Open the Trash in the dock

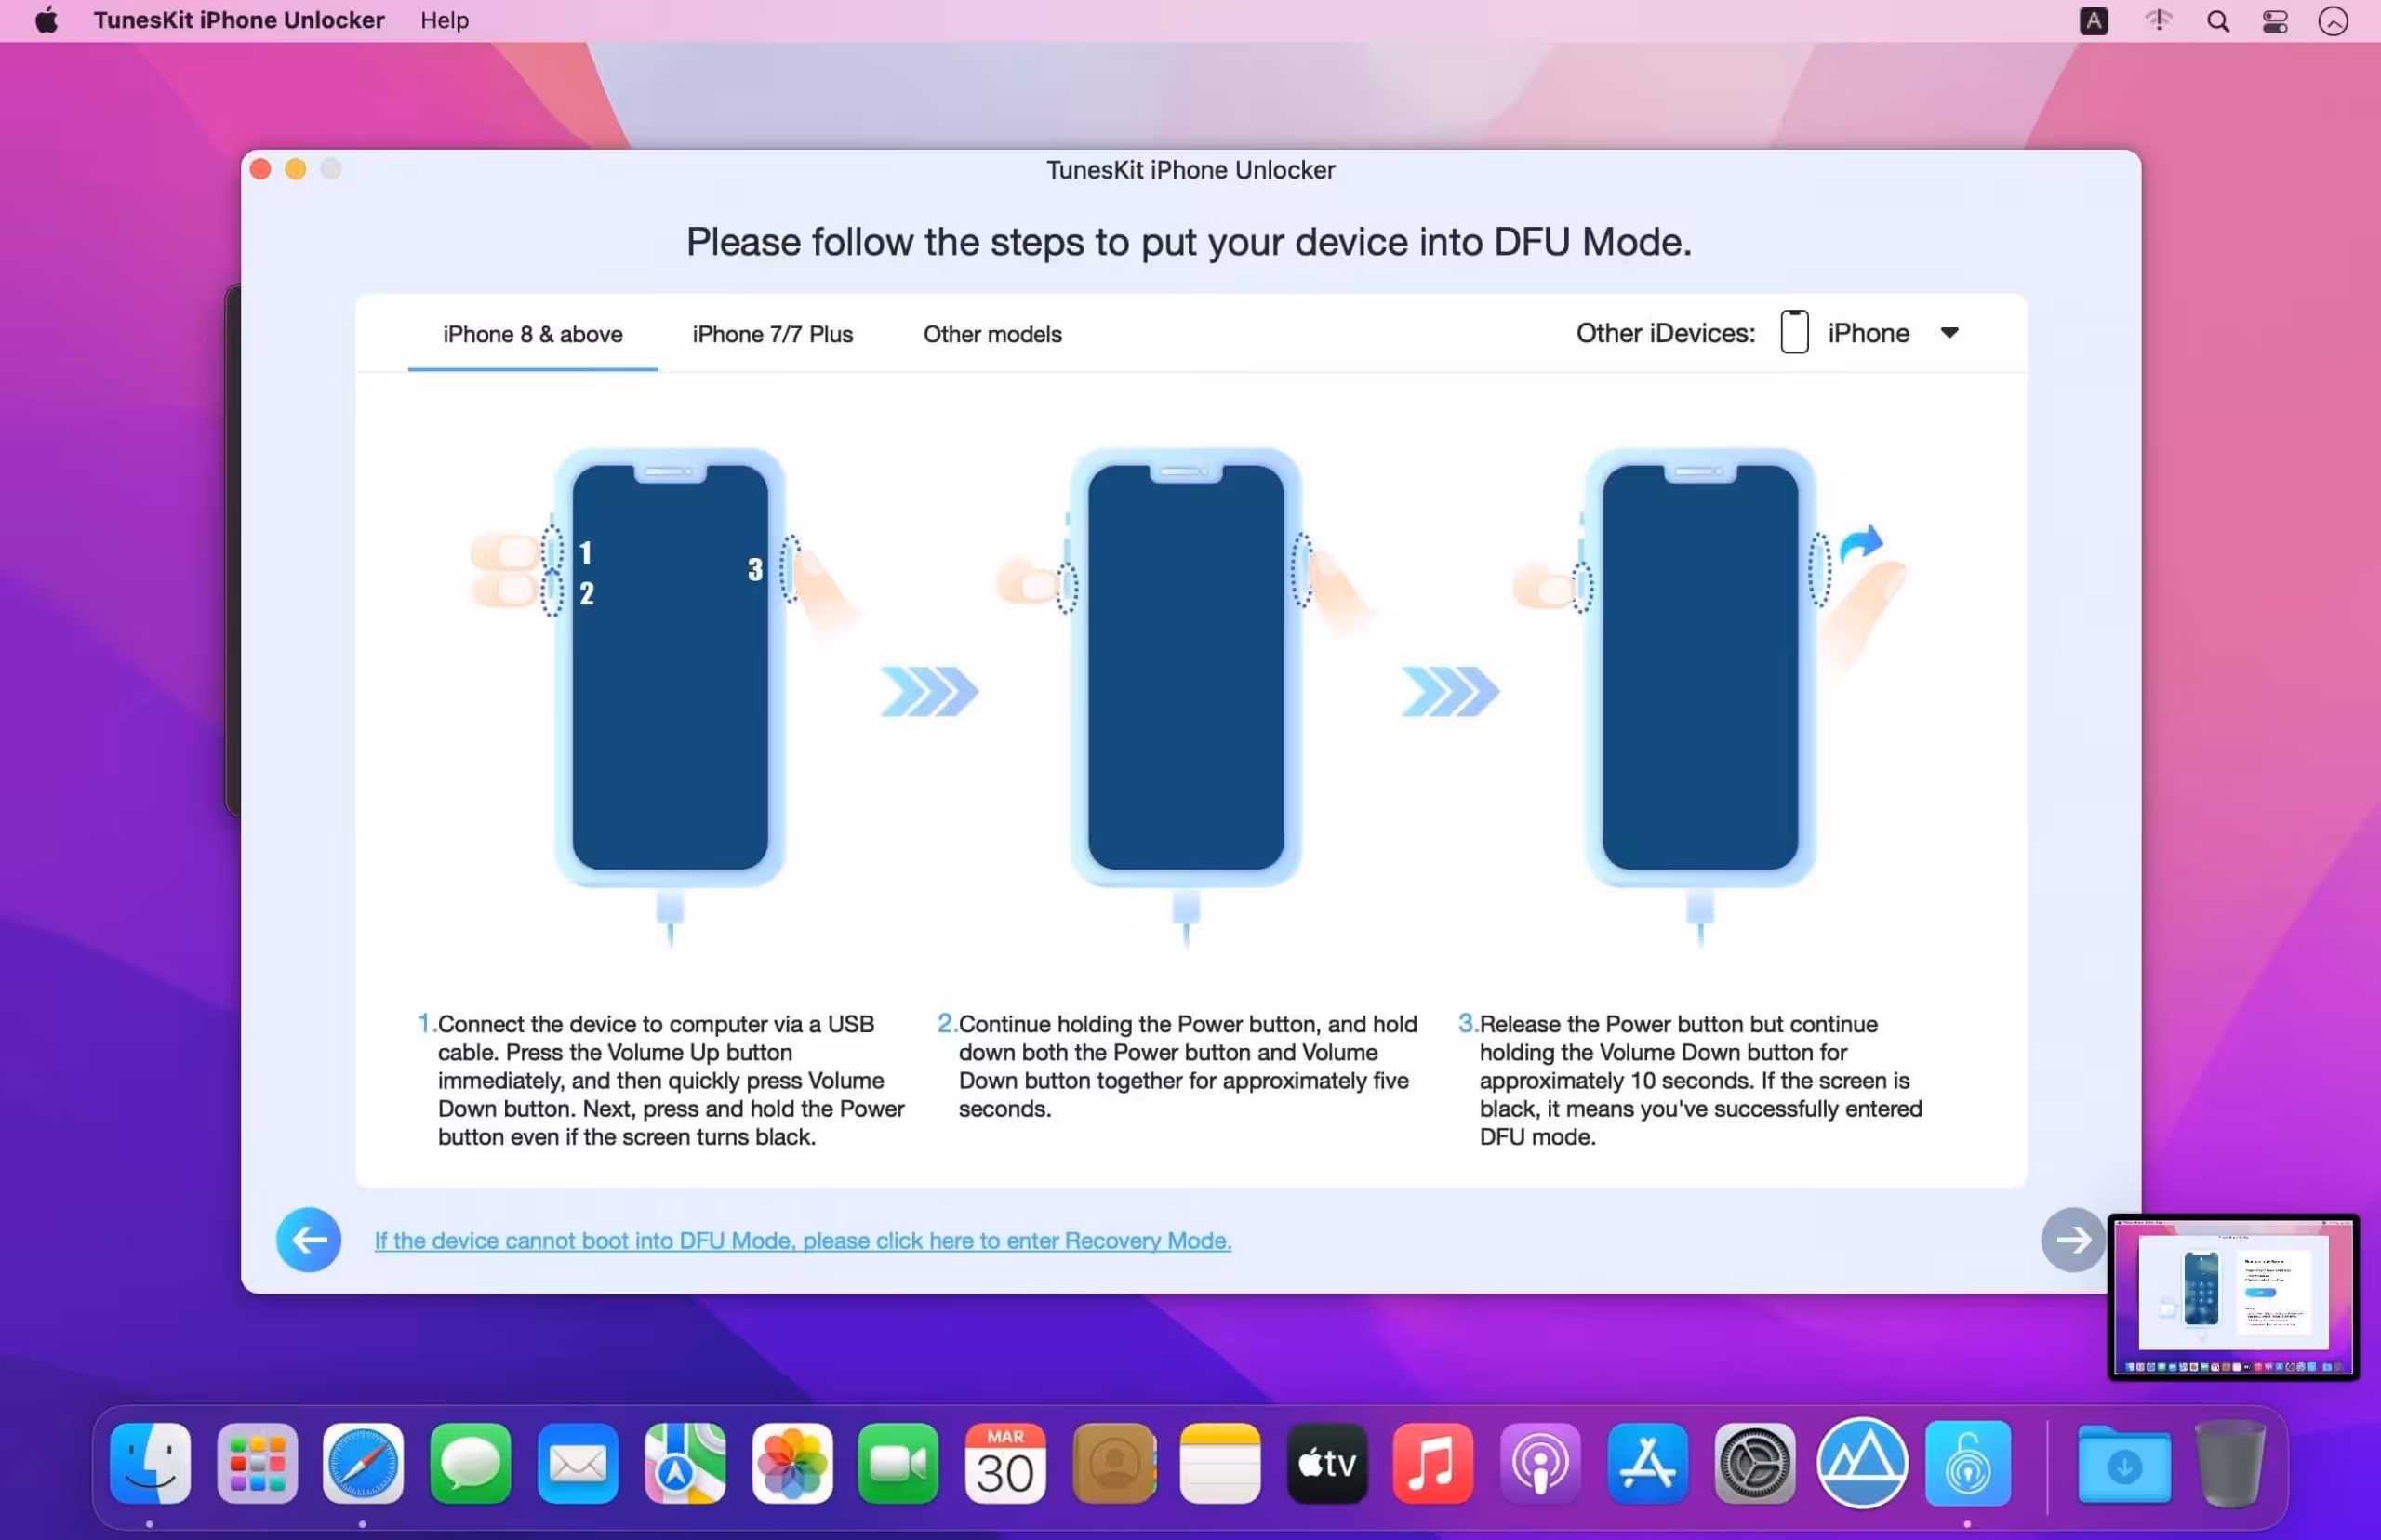tap(2229, 1463)
